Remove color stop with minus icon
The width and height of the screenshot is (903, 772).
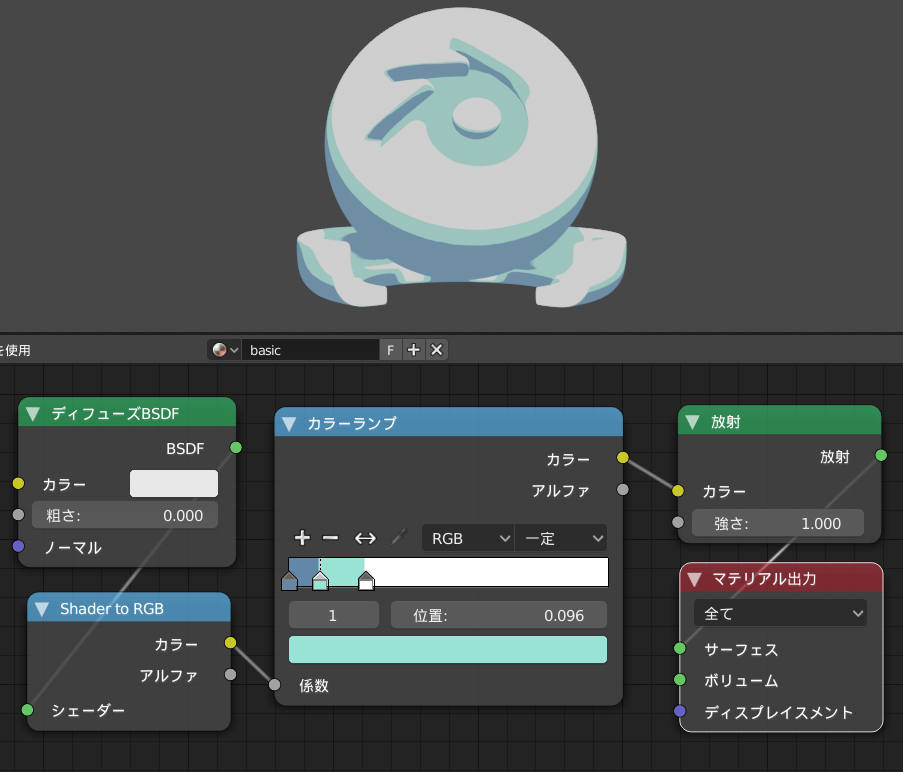click(331, 538)
